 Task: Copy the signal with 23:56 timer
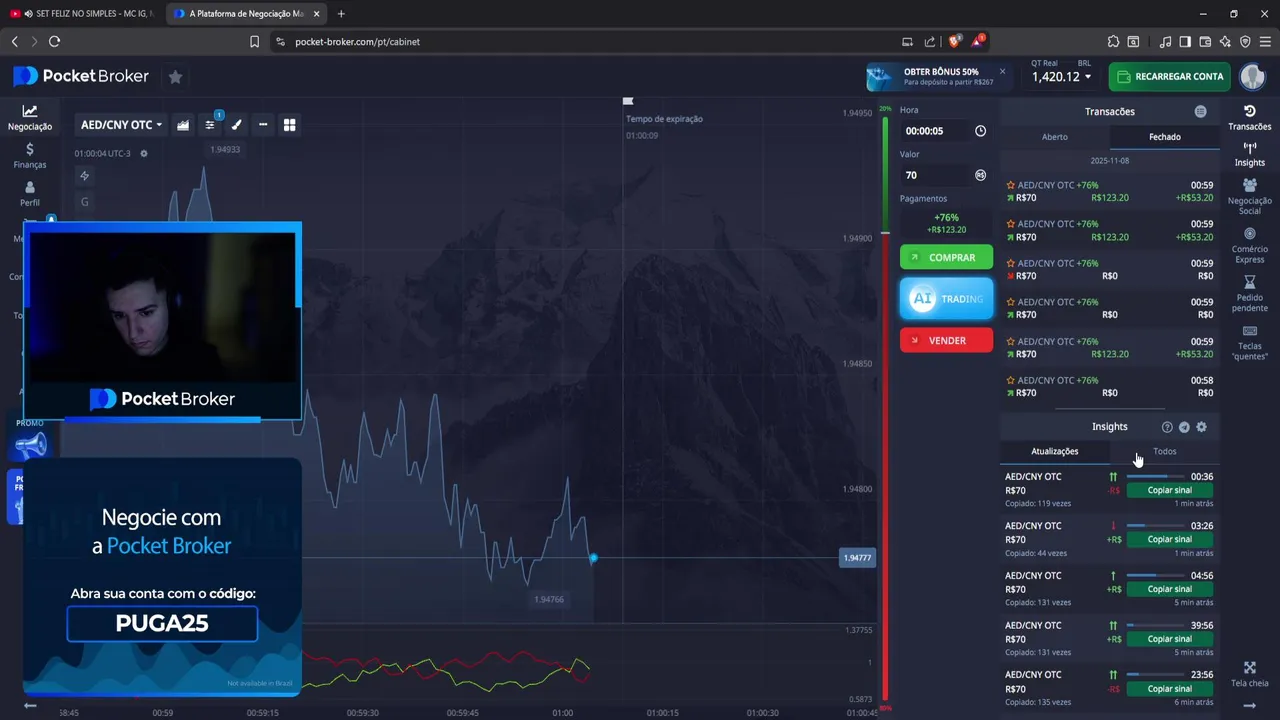[x=1169, y=688]
